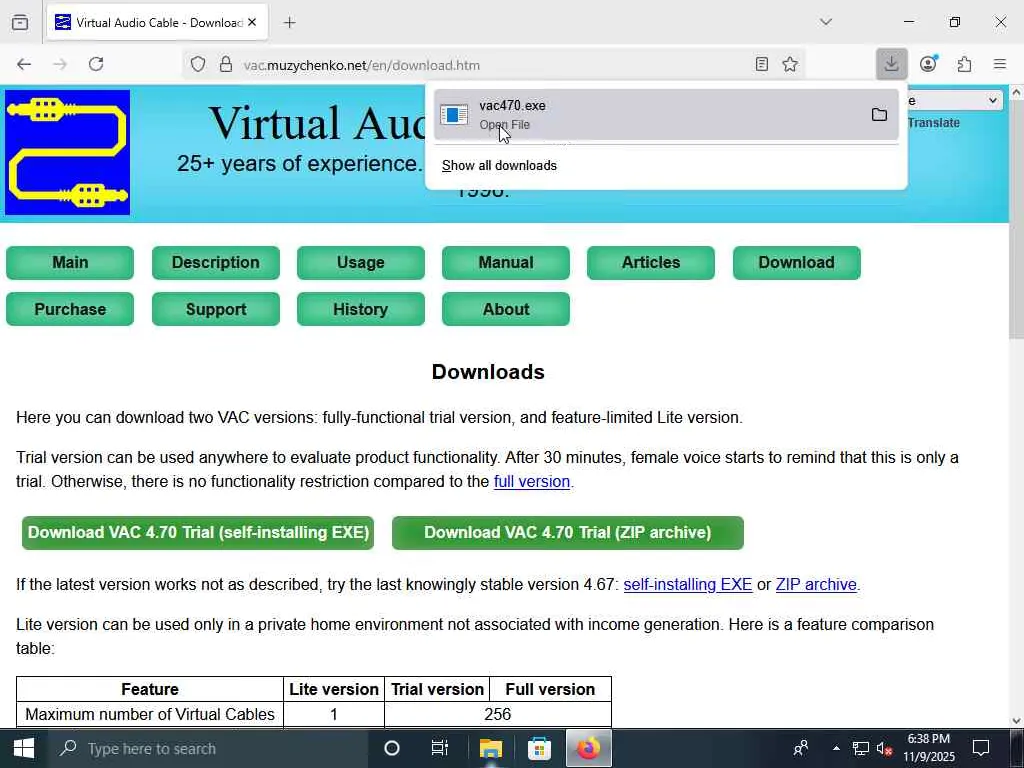Viewport: 1024px width, 768px height.
Task: Open a new browser tab
Action: [290, 23]
